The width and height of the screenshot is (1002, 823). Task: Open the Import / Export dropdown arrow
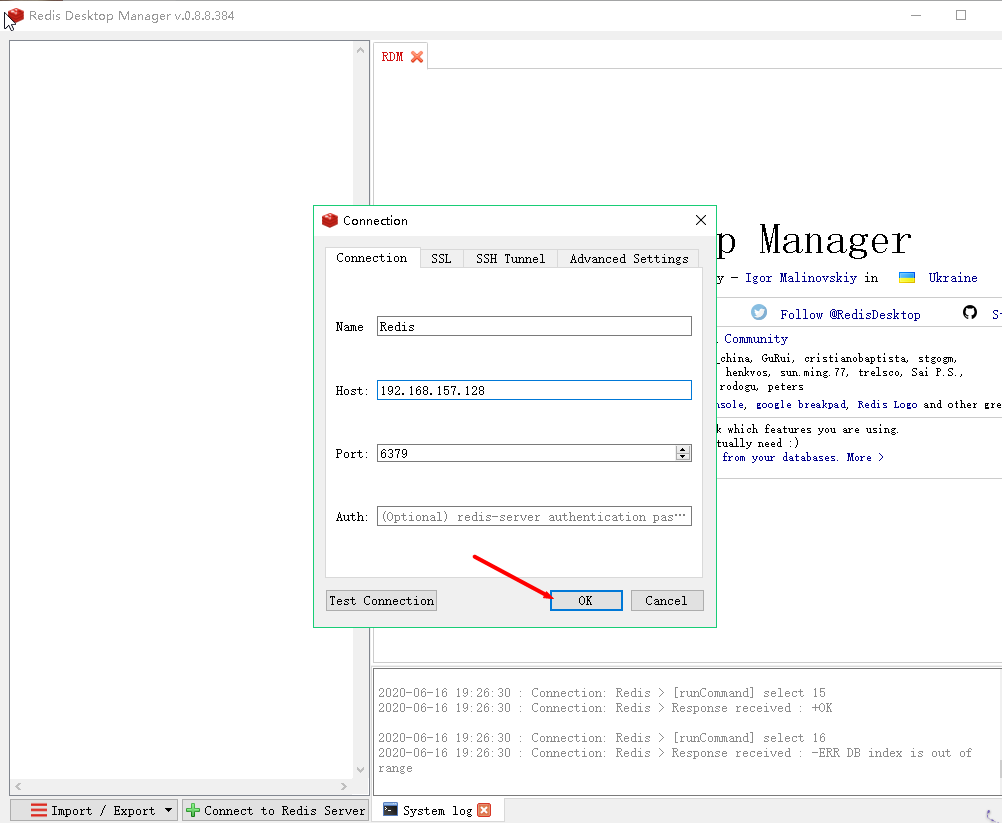tap(168, 810)
